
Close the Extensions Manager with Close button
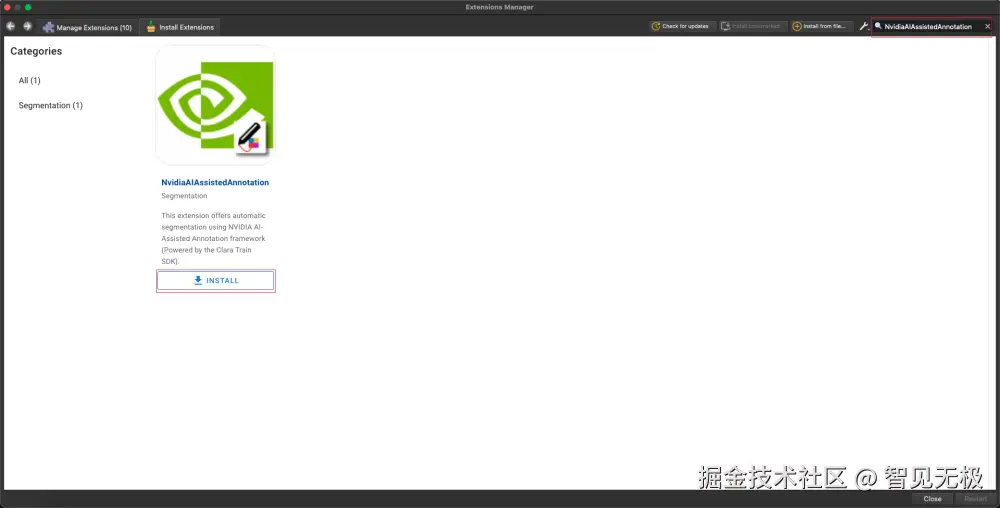pyautogui.click(x=932, y=498)
